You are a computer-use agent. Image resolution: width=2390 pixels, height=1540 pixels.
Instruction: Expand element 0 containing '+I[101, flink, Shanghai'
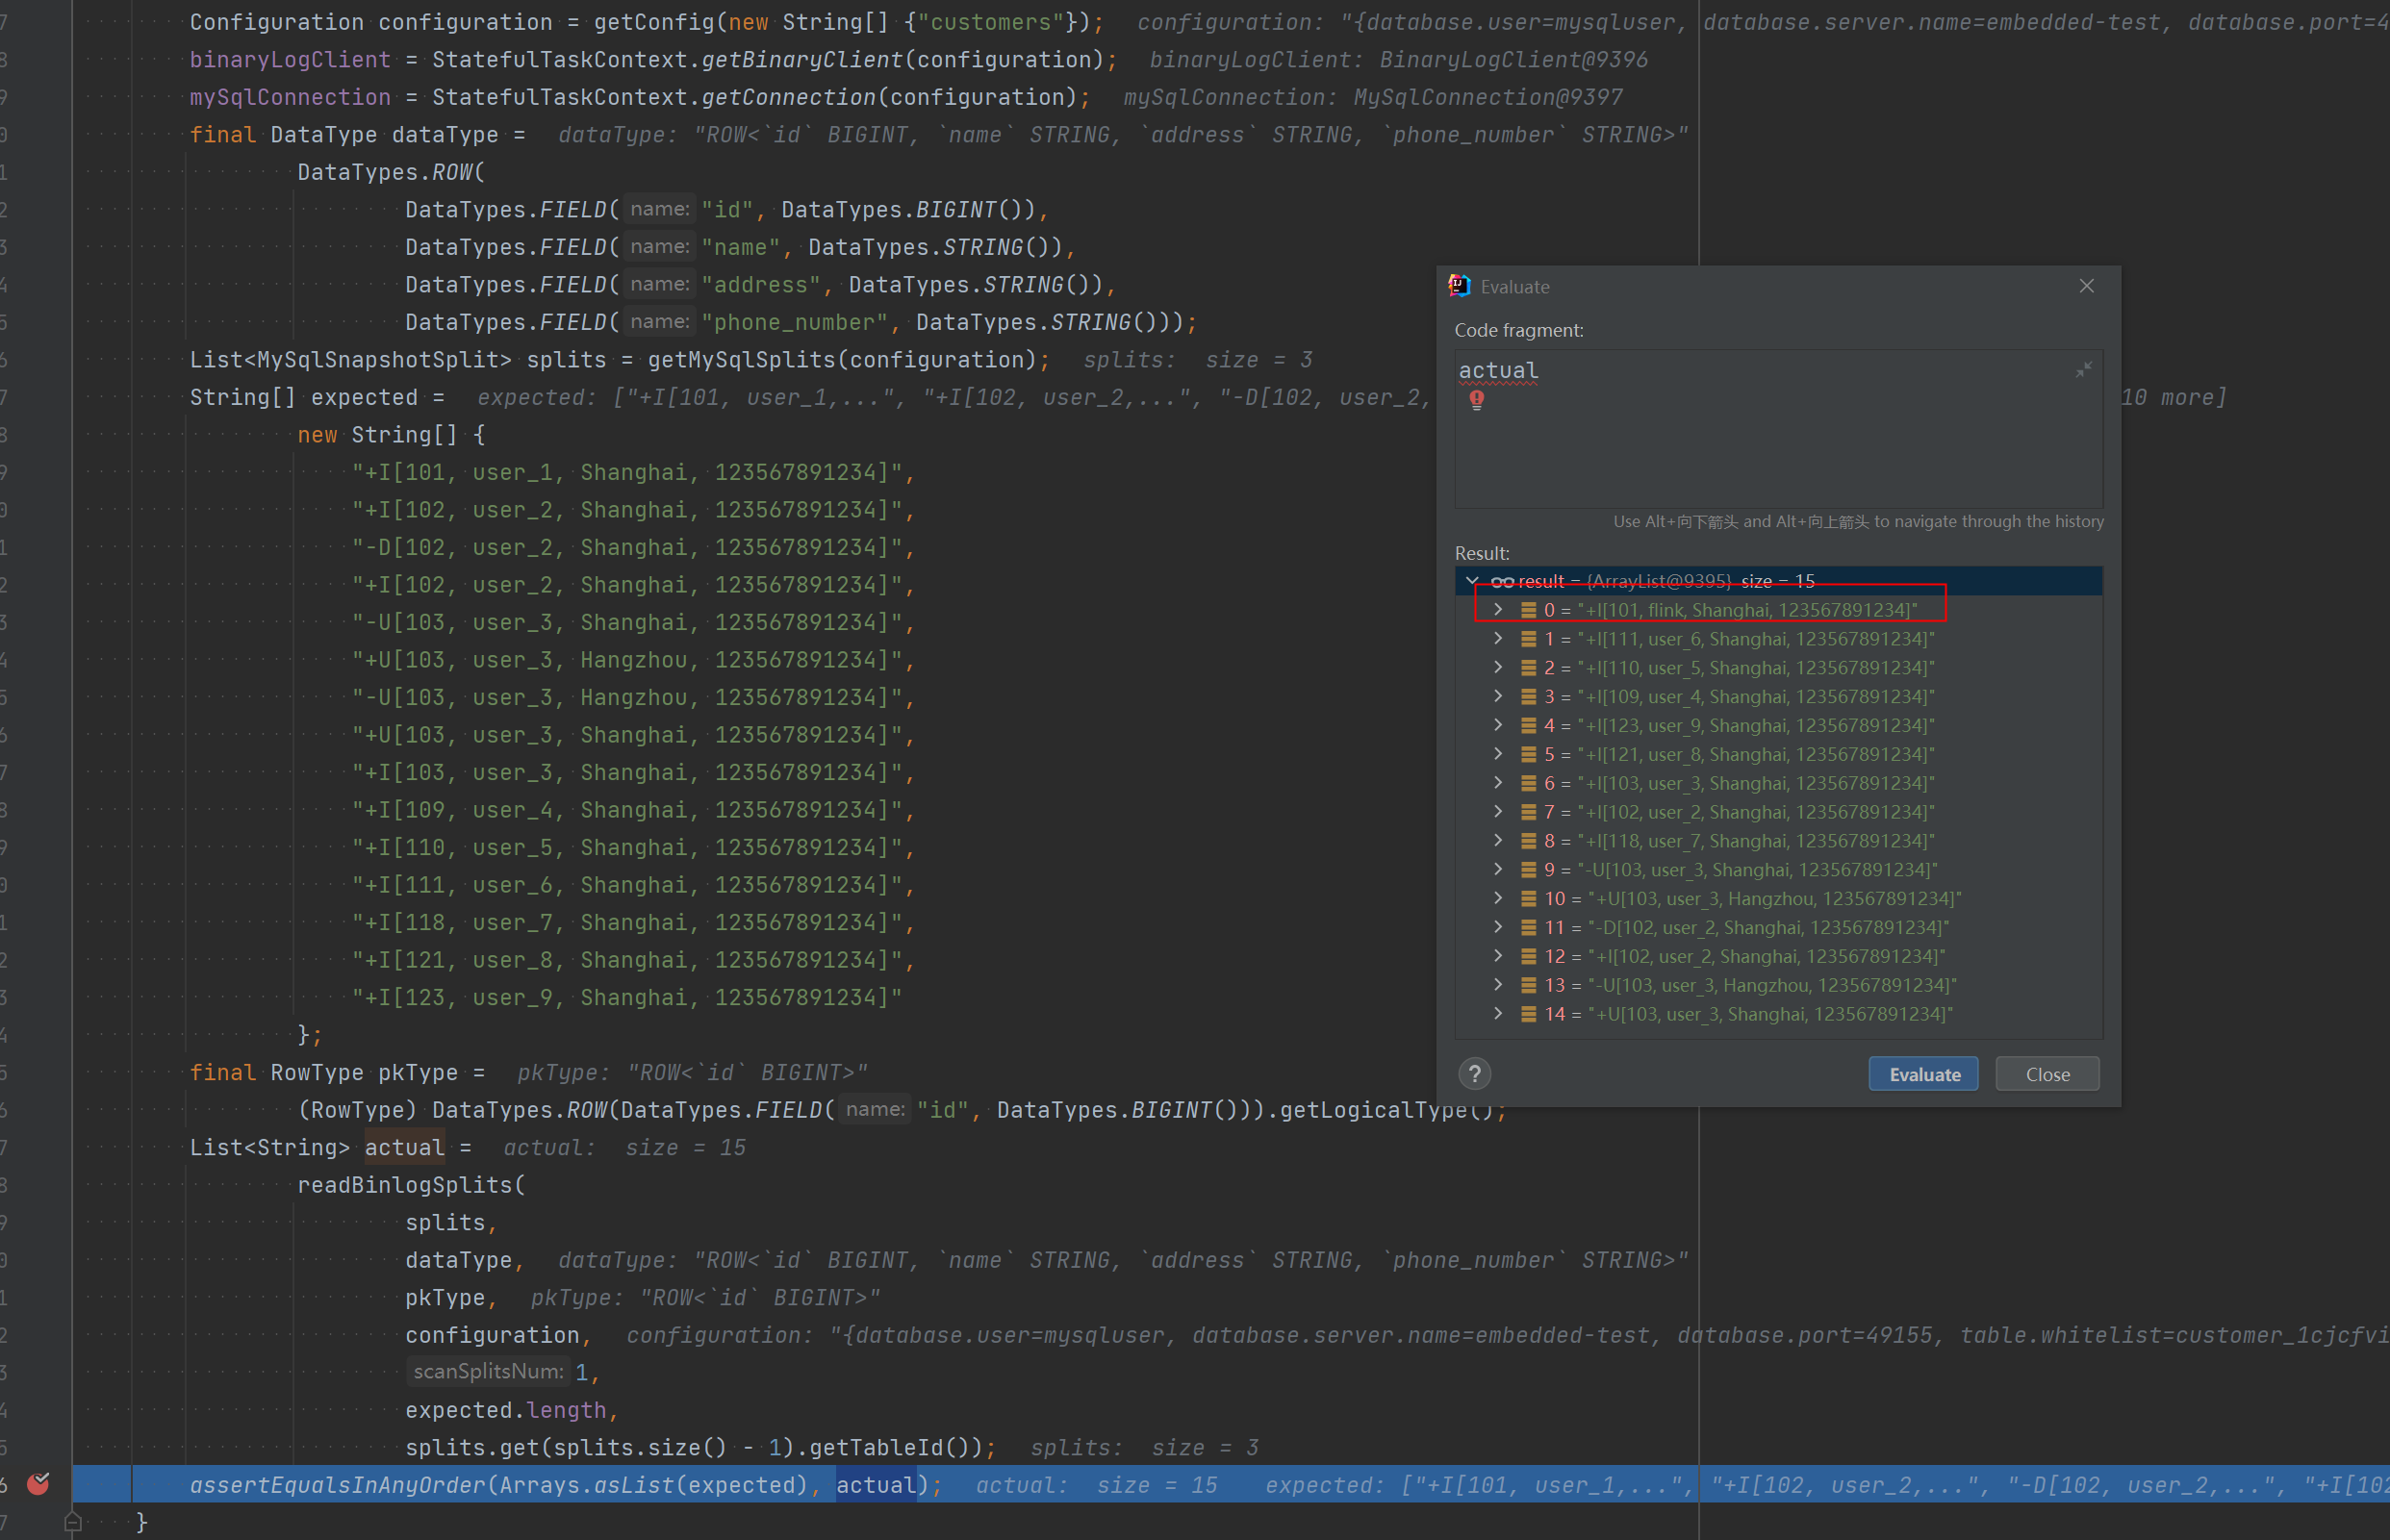click(1497, 610)
